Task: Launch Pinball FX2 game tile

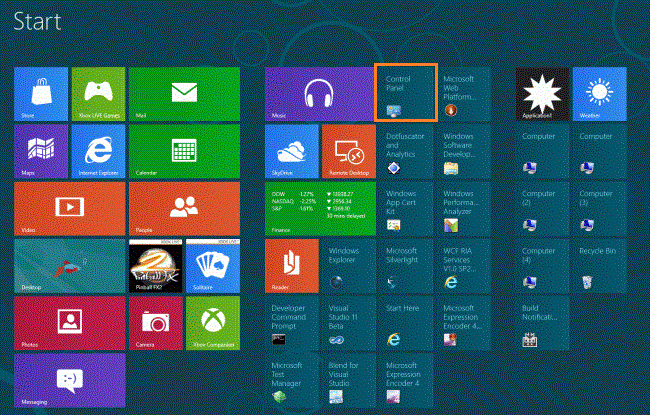Action: pyautogui.click(x=156, y=266)
